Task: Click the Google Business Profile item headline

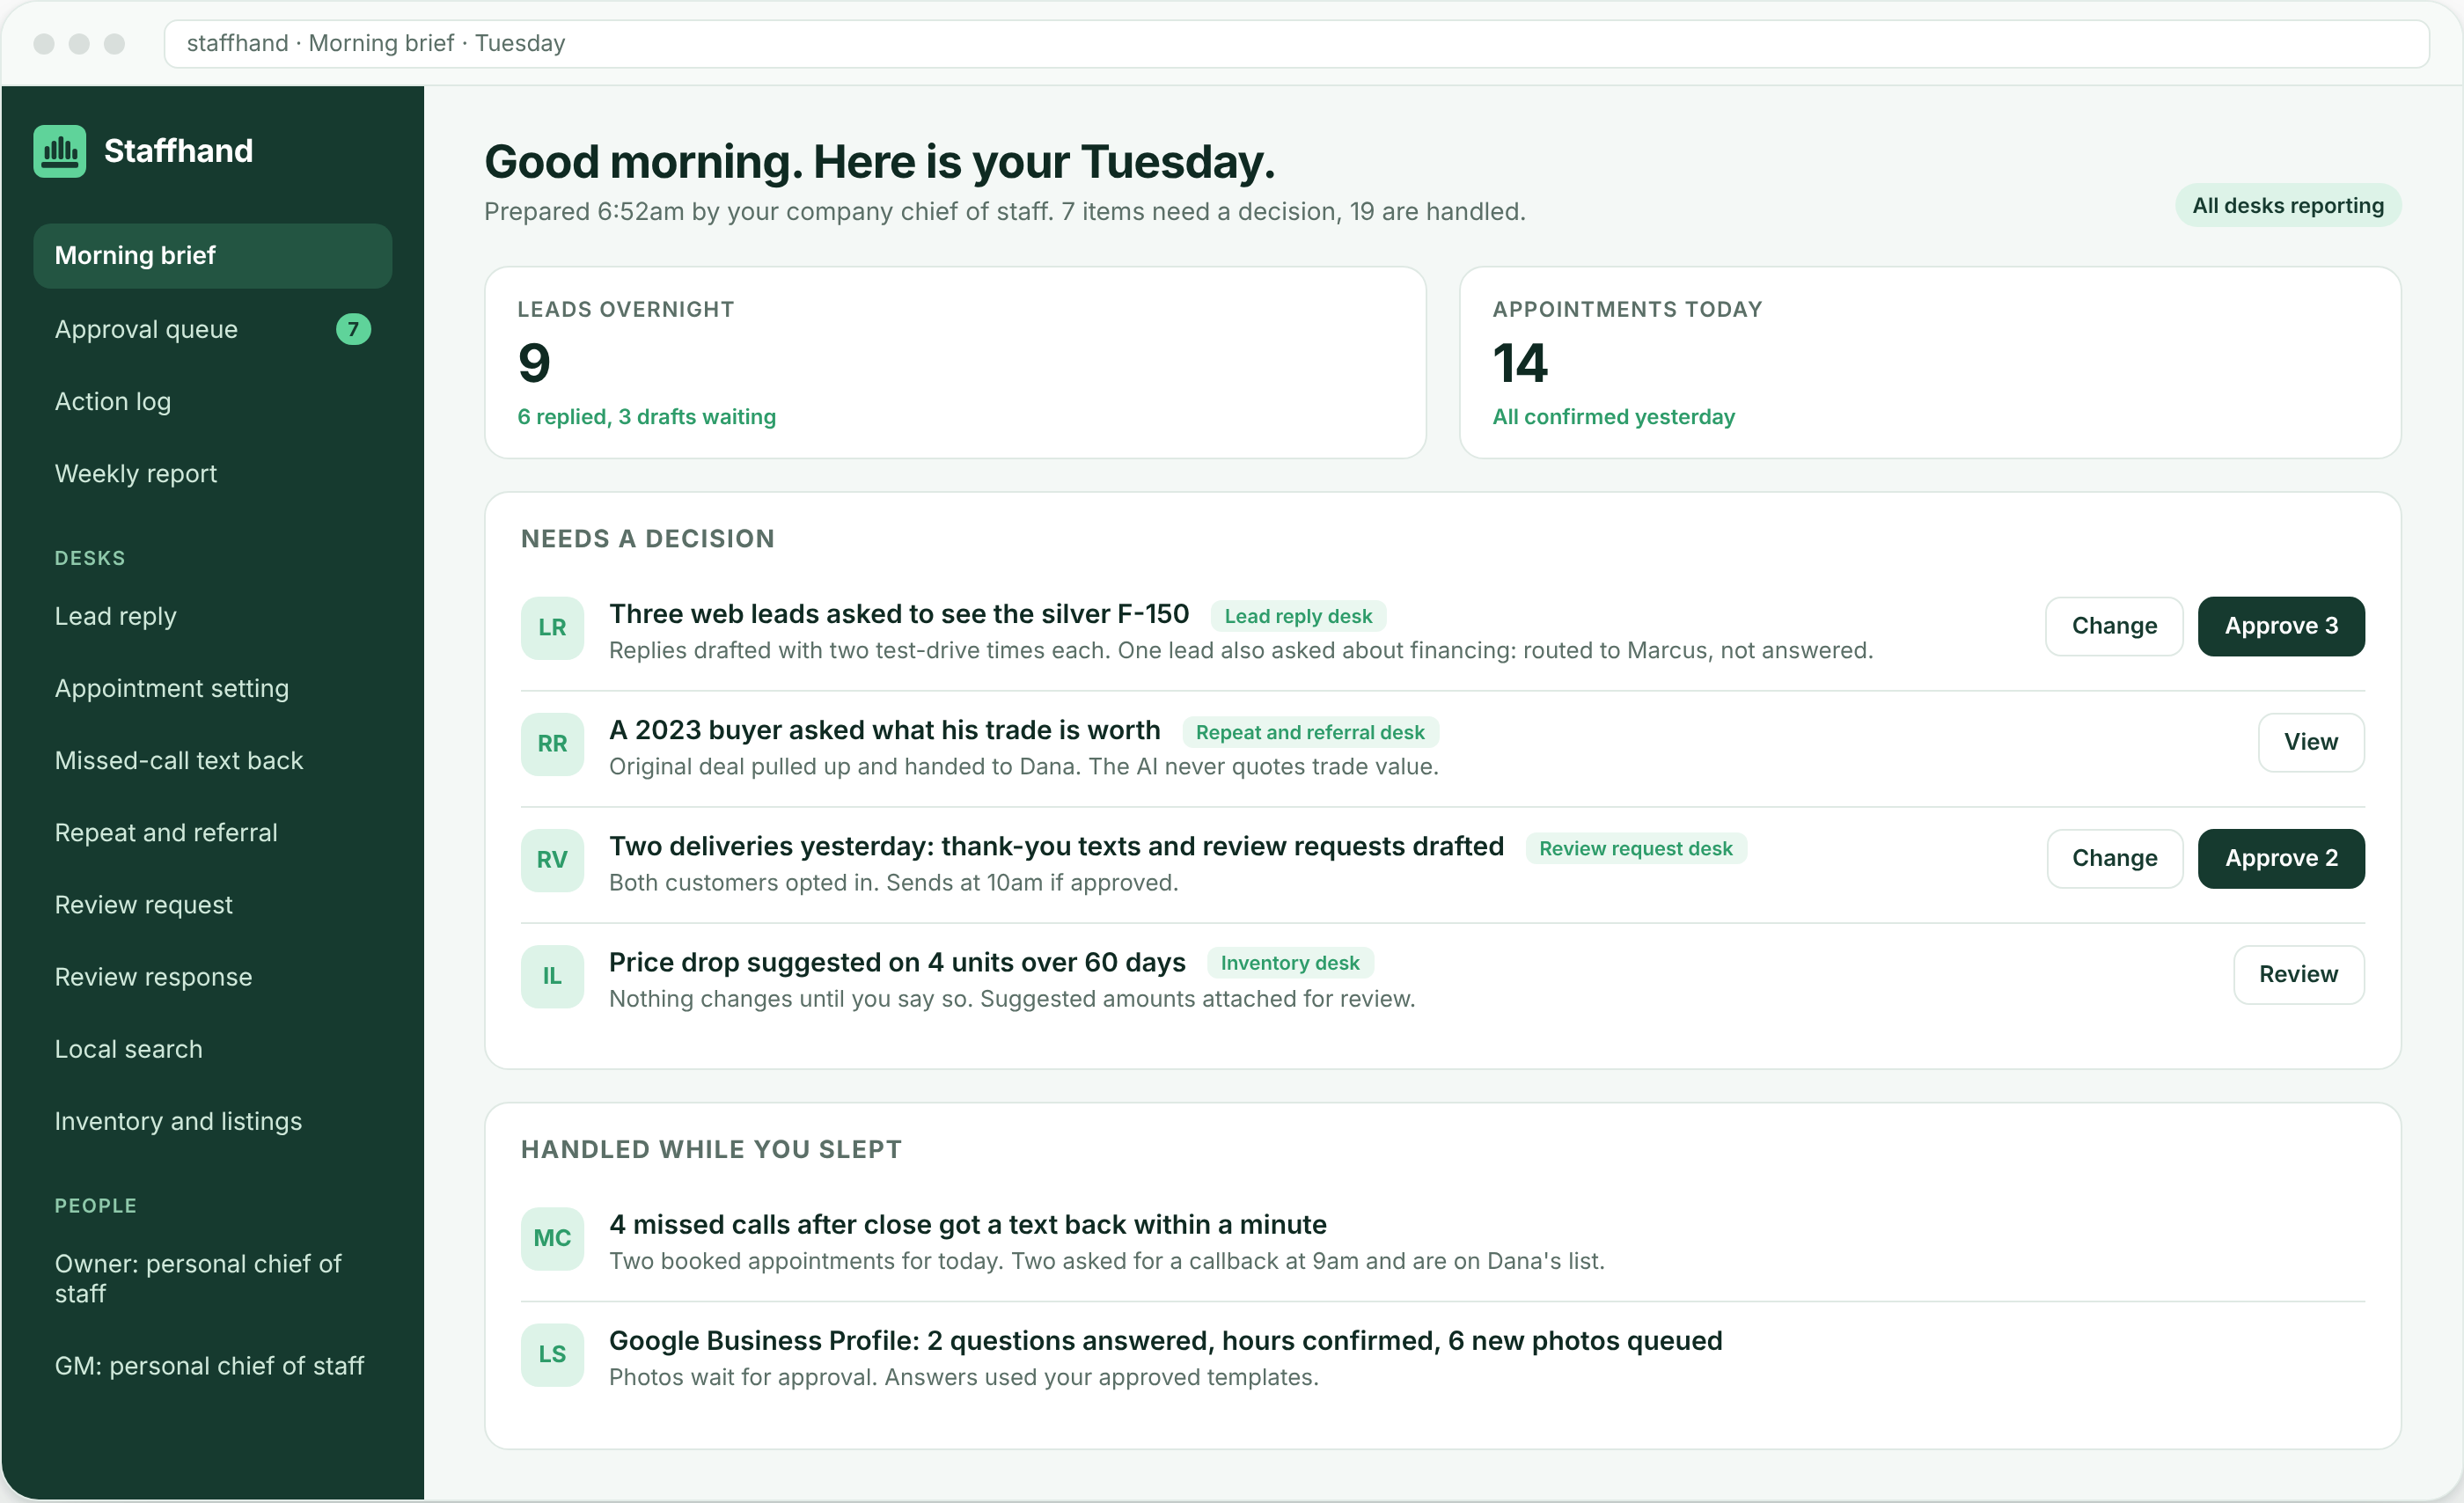Action: point(1165,1340)
